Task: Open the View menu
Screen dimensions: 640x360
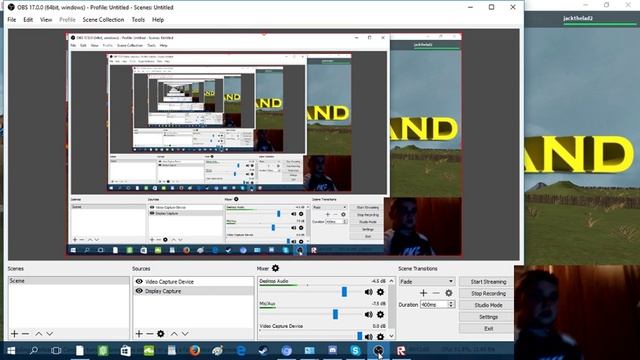Action: (46, 20)
